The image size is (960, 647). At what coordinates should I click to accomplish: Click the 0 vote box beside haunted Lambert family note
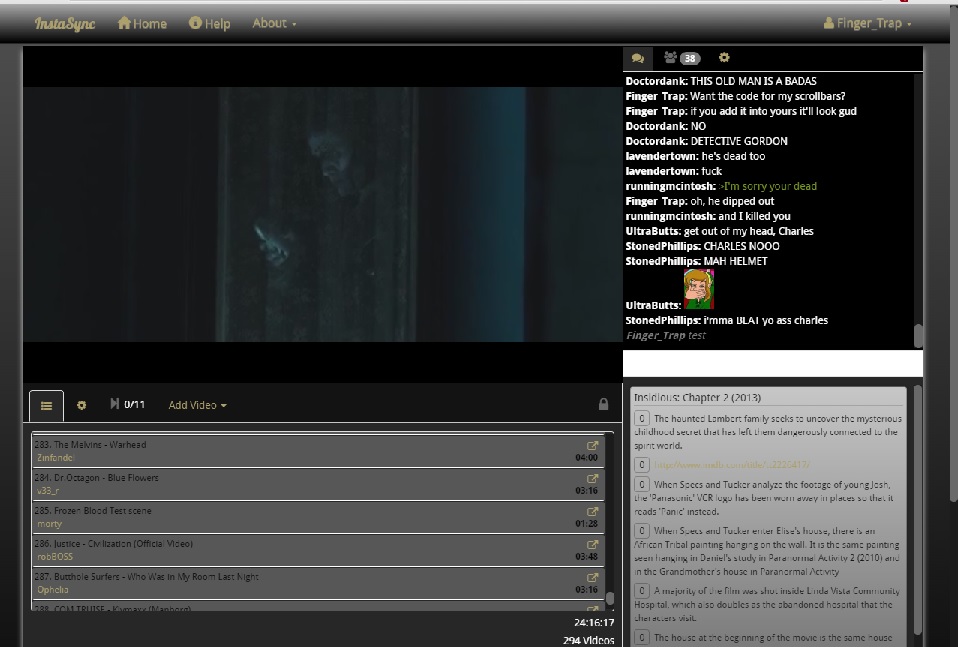[643, 419]
